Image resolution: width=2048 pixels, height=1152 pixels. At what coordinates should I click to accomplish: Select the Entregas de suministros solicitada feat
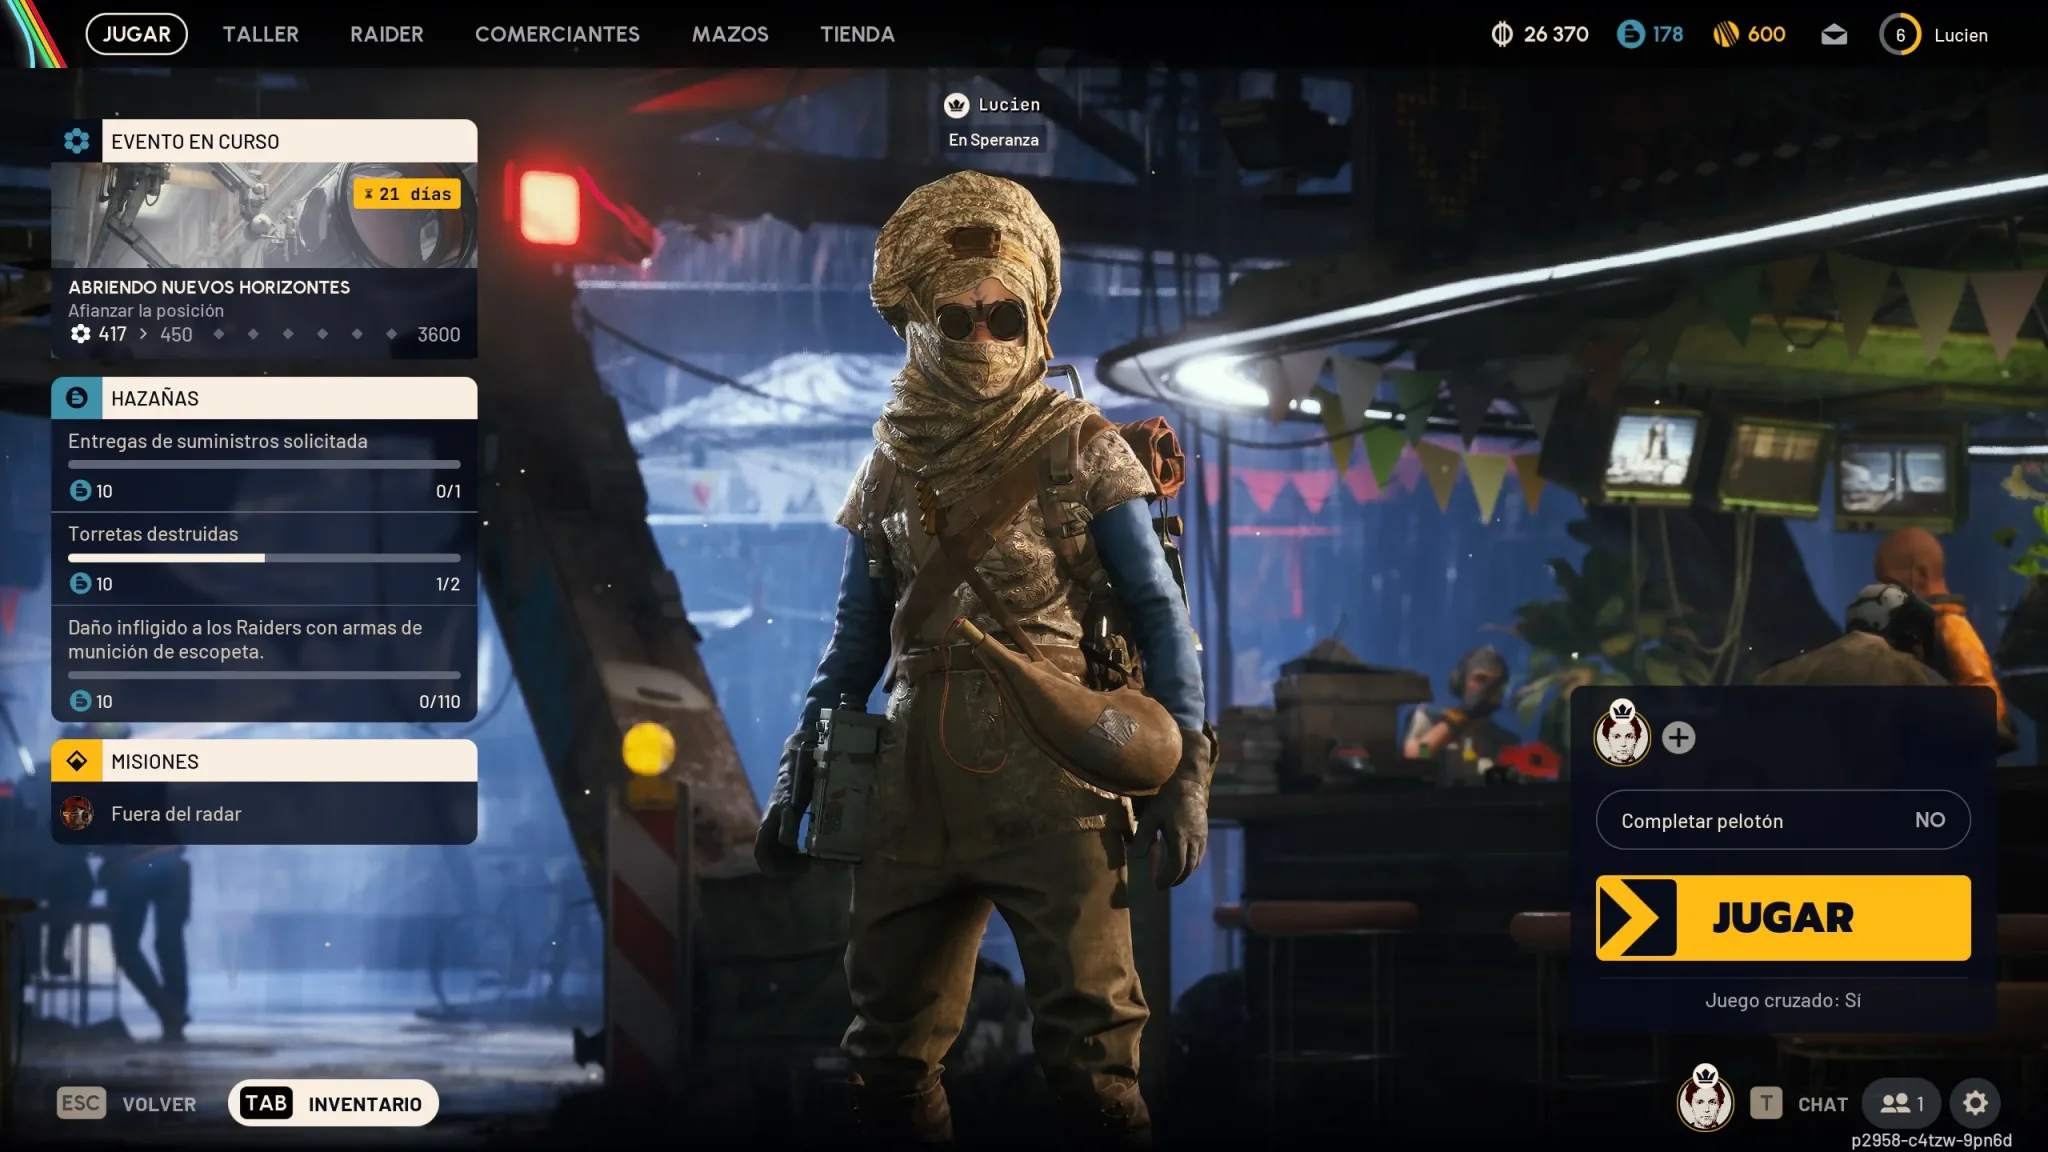264,466
